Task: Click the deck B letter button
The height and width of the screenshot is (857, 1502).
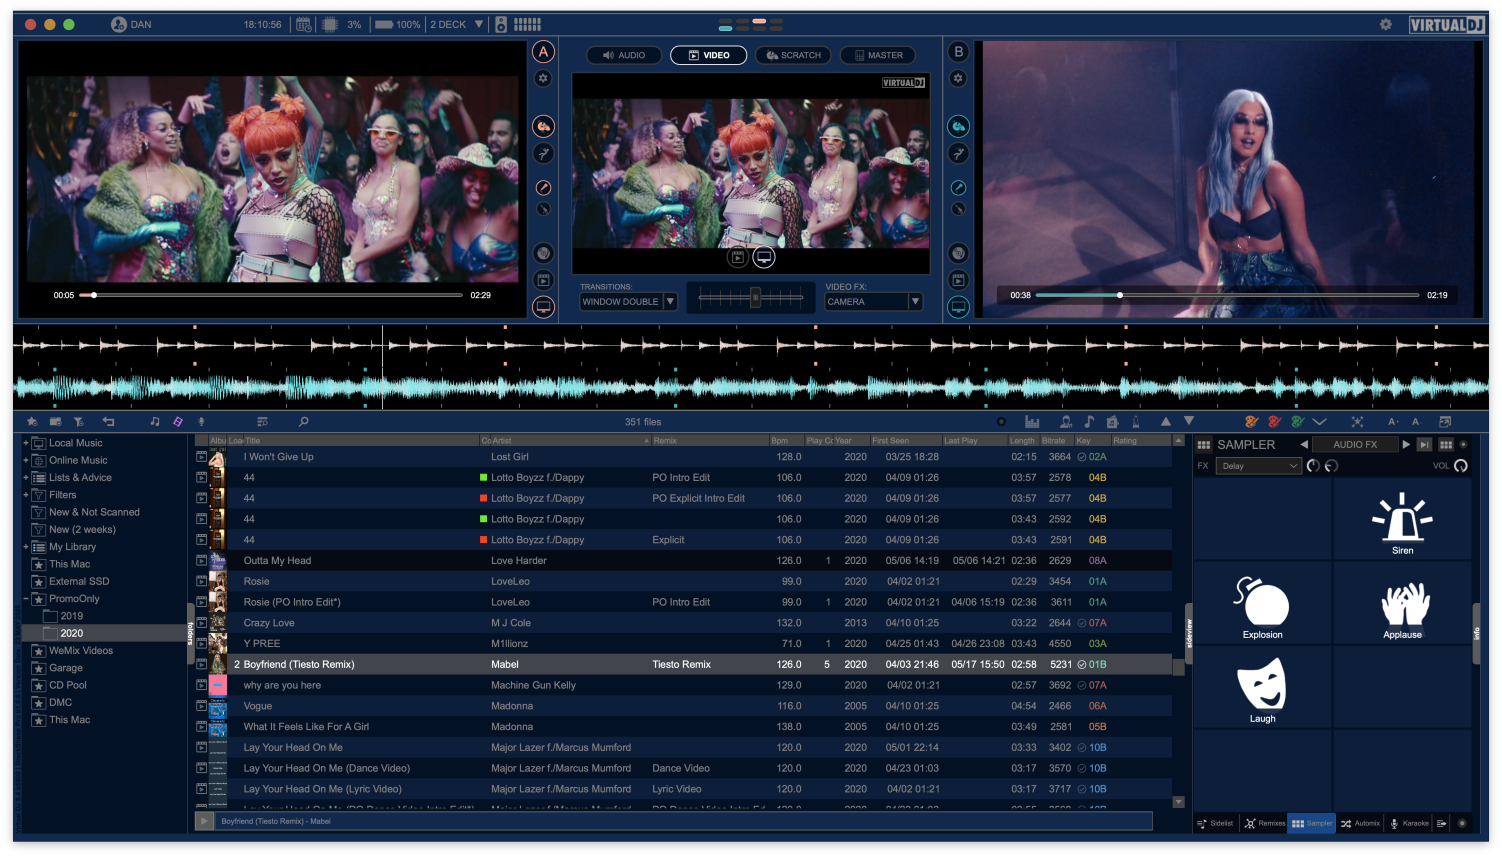Action: (x=958, y=52)
